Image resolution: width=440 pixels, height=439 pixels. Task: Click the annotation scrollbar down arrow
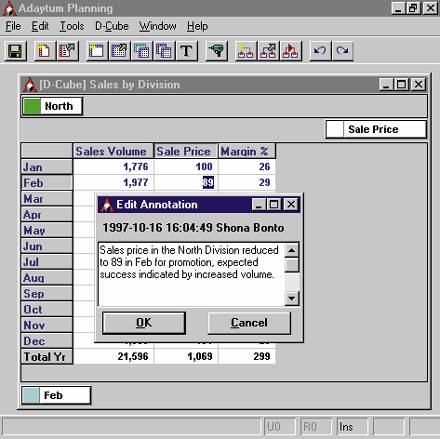[x=292, y=298]
